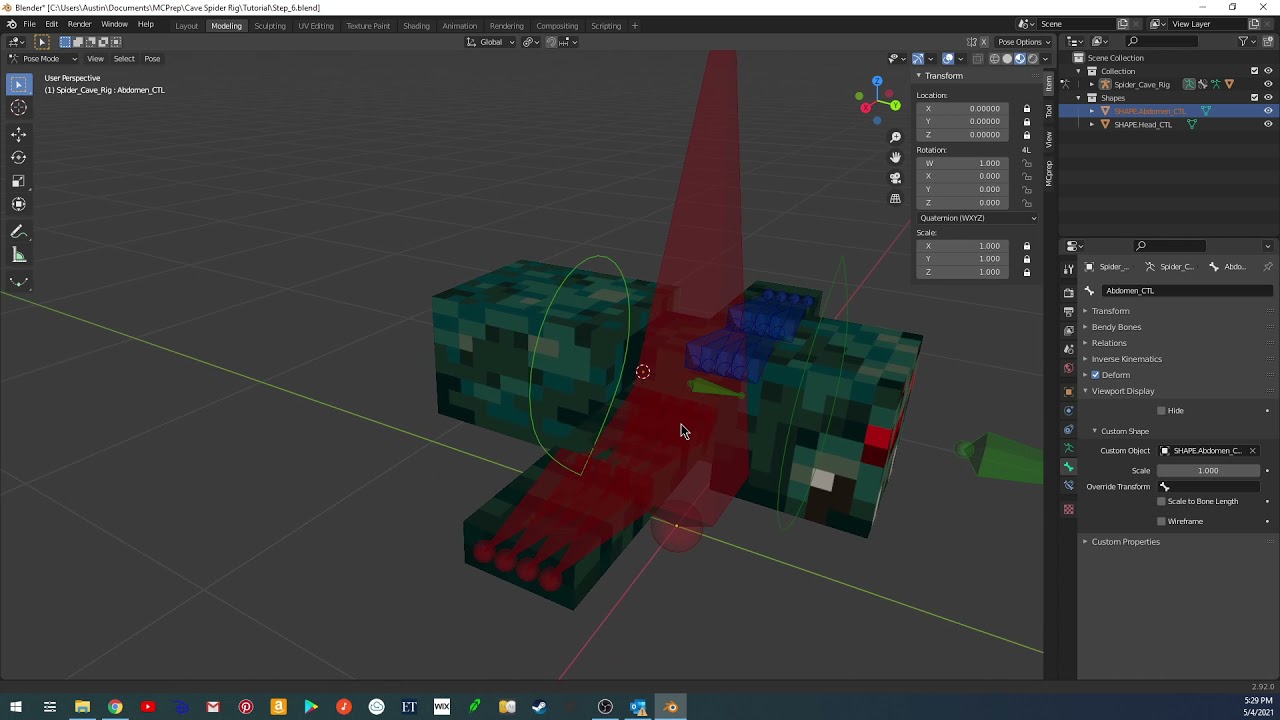1280x720 pixels.
Task: Switch to Material Preview shading
Action: pyautogui.click(x=1019, y=58)
